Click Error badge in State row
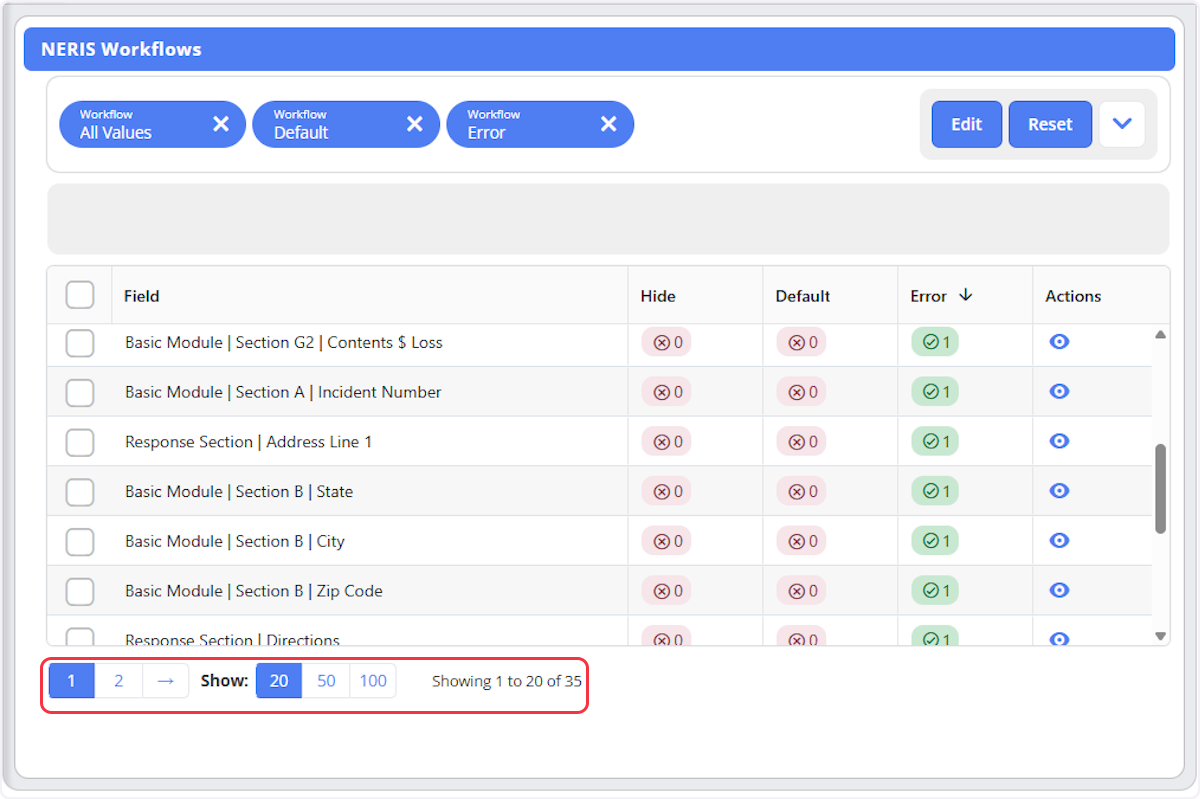The width and height of the screenshot is (1200, 799). (935, 491)
